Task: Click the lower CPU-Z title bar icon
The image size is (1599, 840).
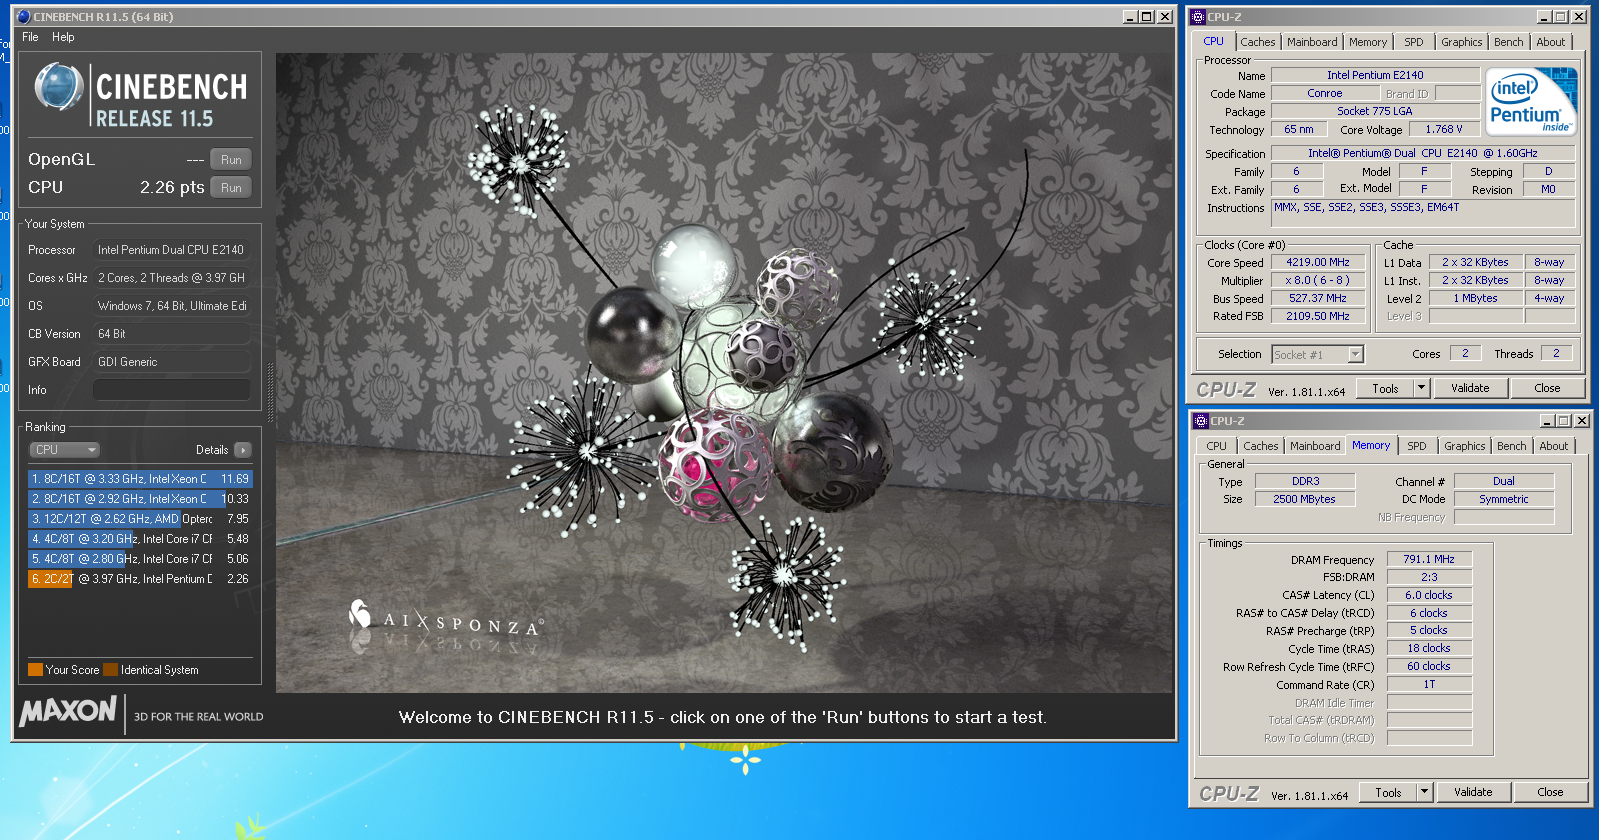Action: [1201, 421]
